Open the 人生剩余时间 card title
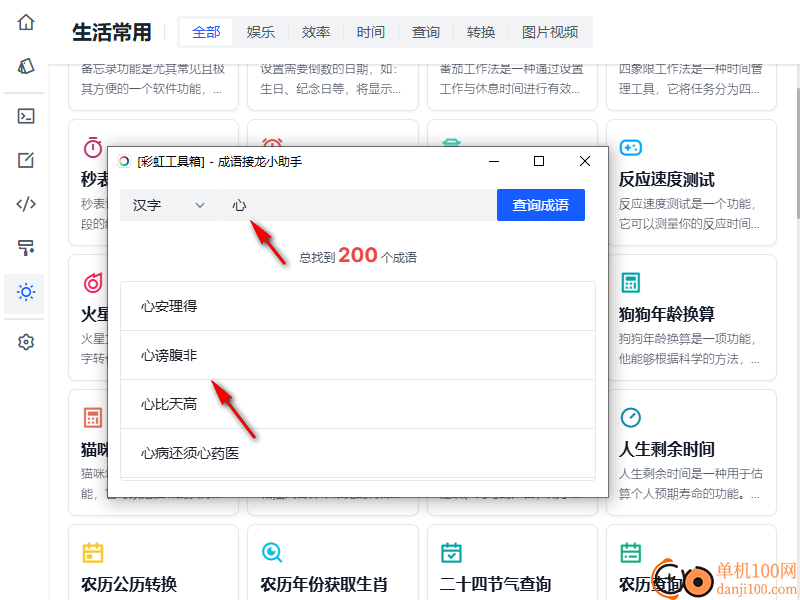The width and height of the screenshot is (800, 600). (667, 449)
